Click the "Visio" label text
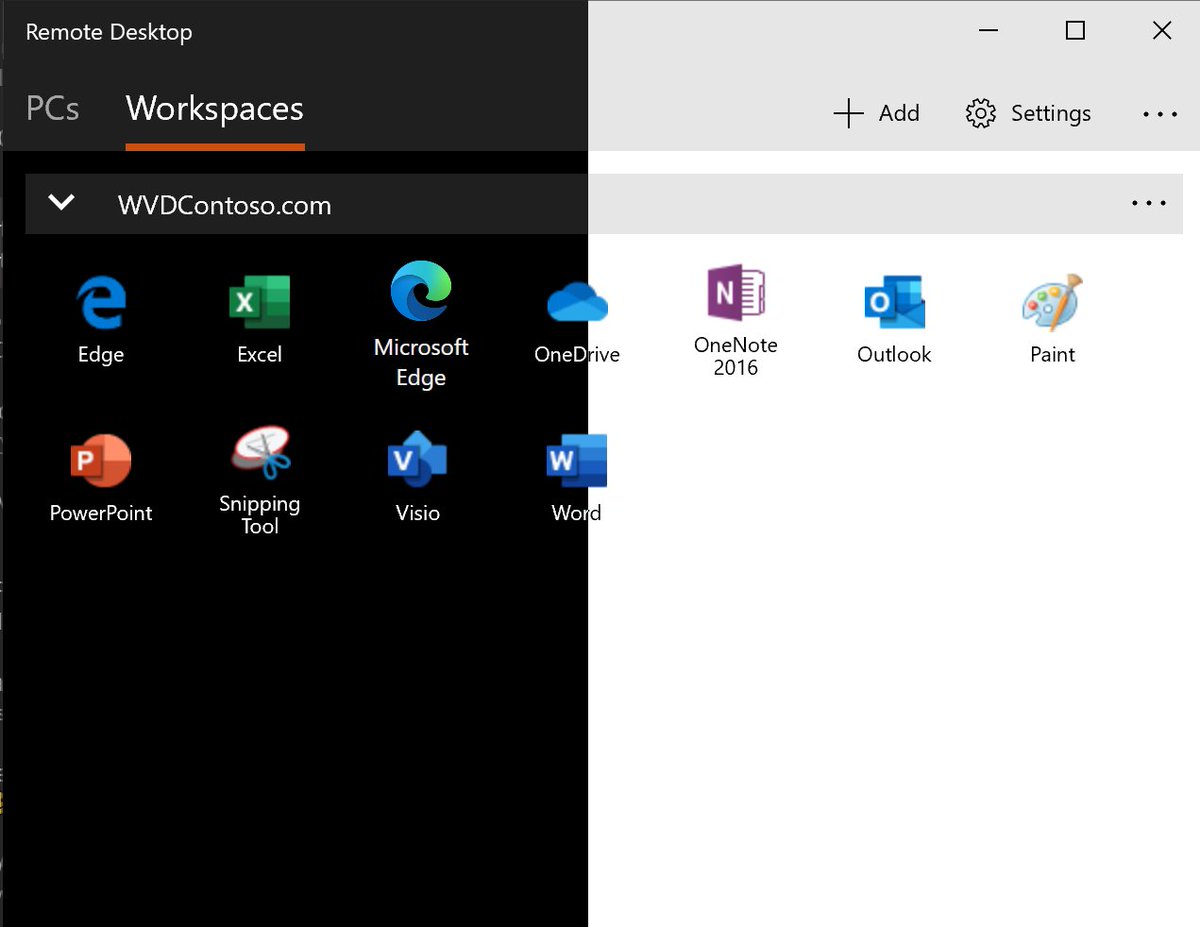 click(417, 513)
